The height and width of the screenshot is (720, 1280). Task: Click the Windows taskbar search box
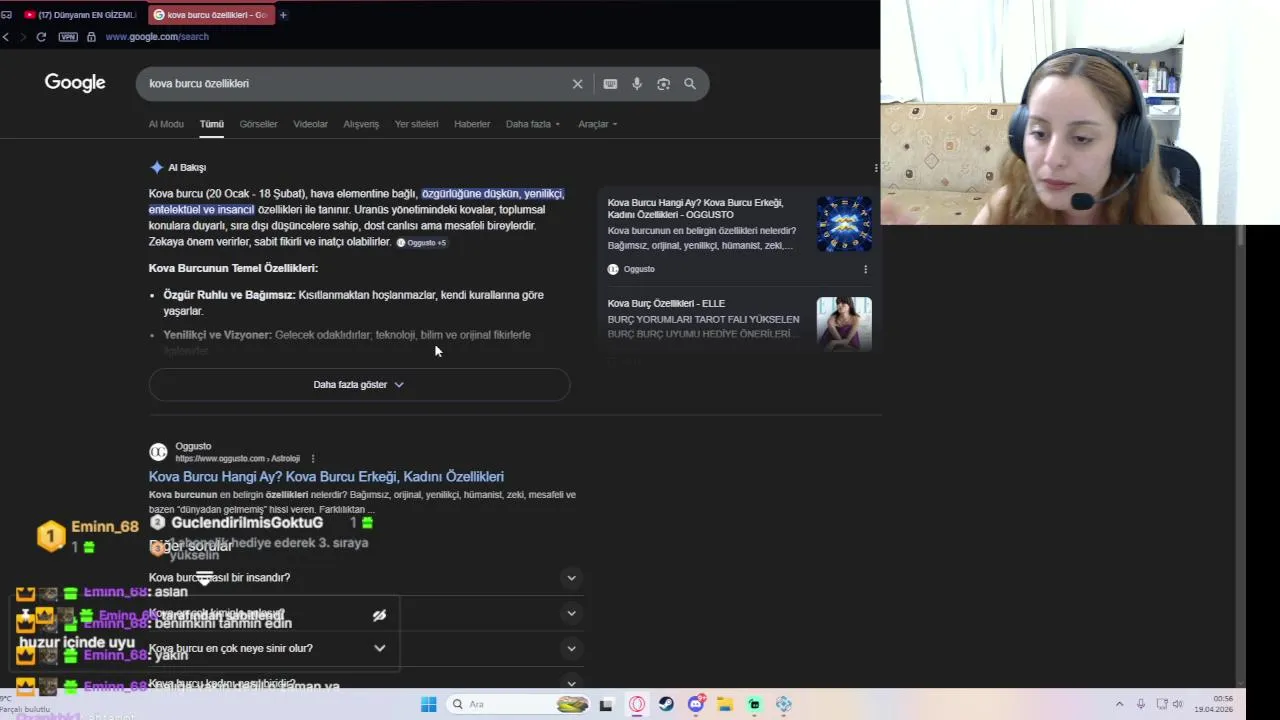point(517,704)
